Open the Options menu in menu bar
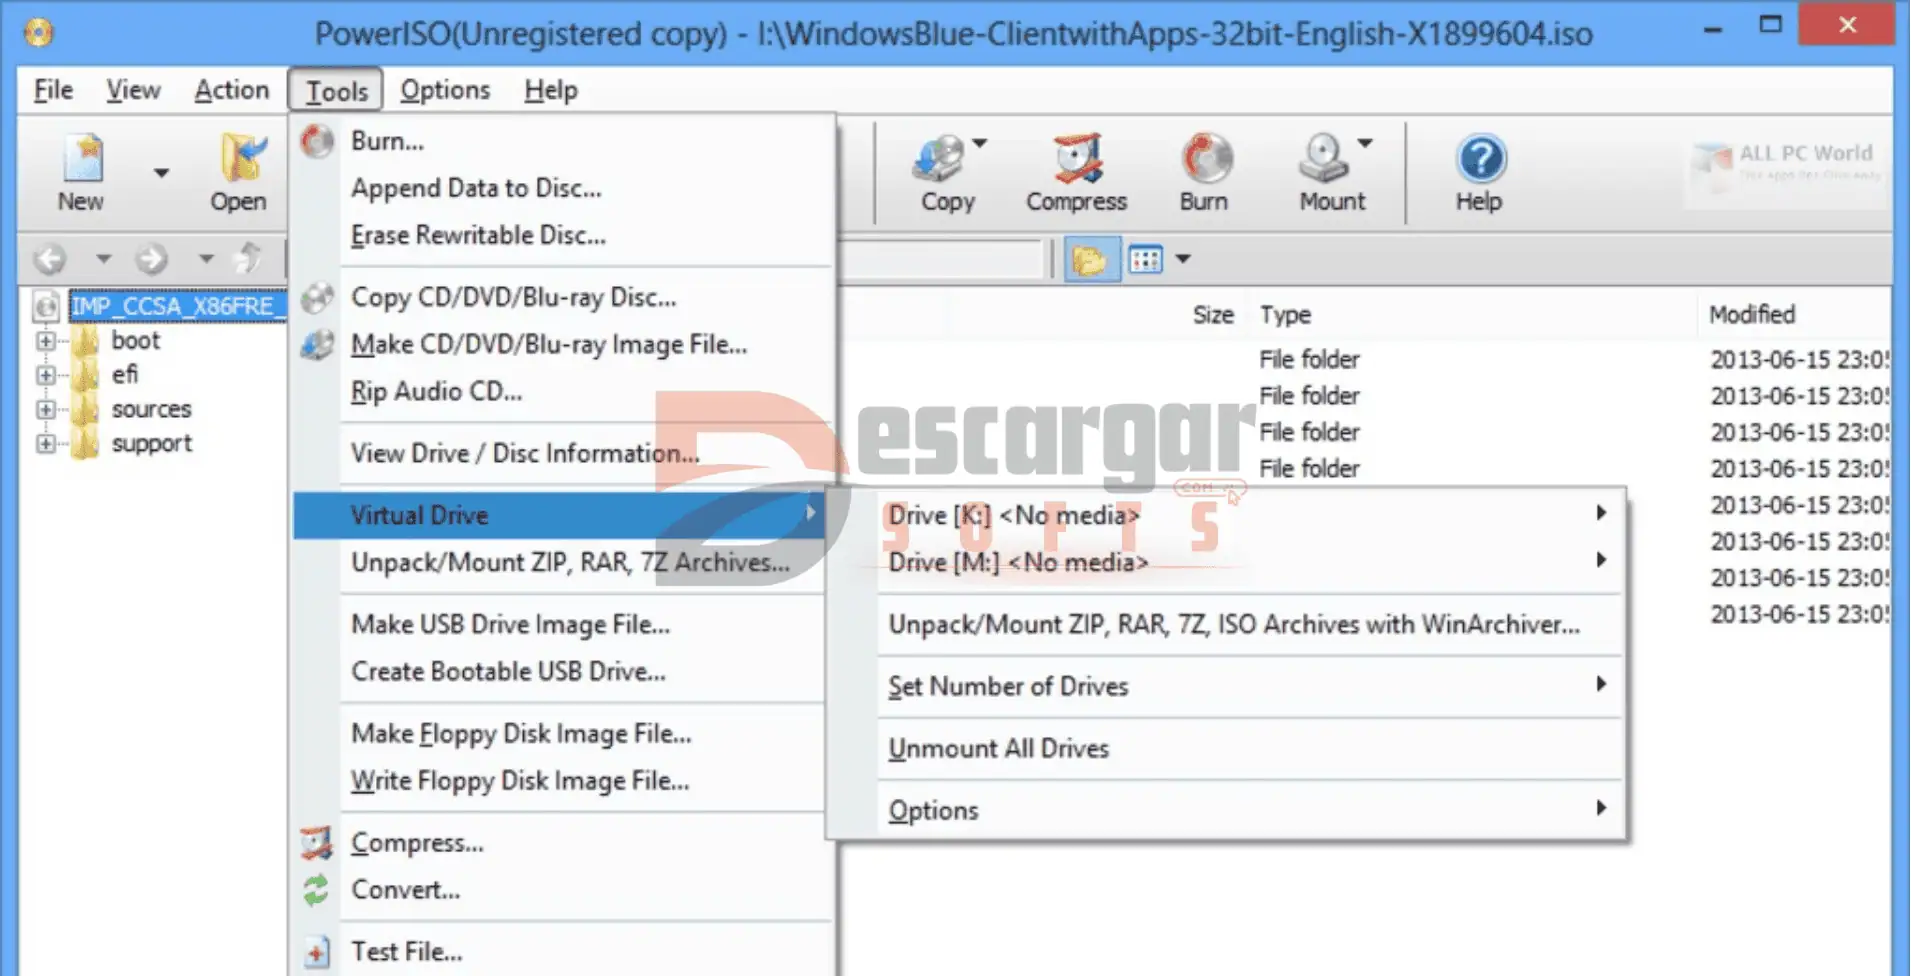This screenshot has height=976, width=1911. 445,90
